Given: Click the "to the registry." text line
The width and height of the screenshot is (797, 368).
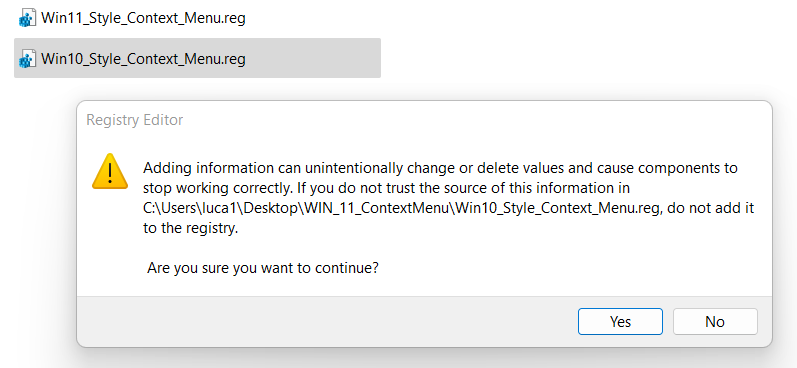Looking at the screenshot, I should (191, 229).
